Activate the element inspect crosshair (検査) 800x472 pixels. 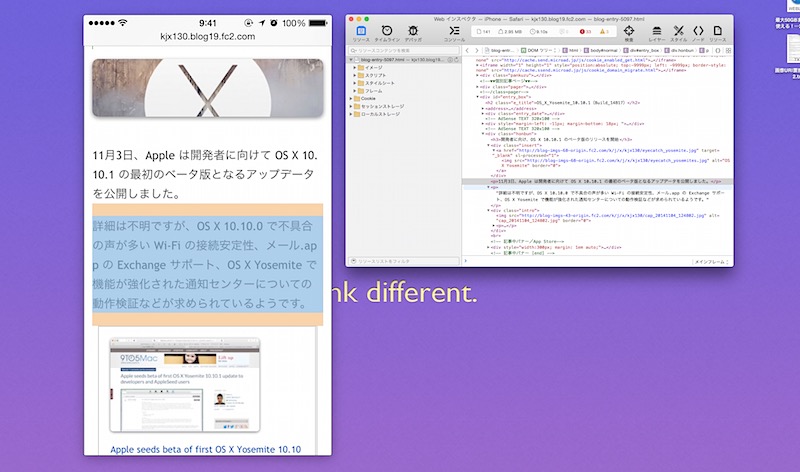coord(629,33)
